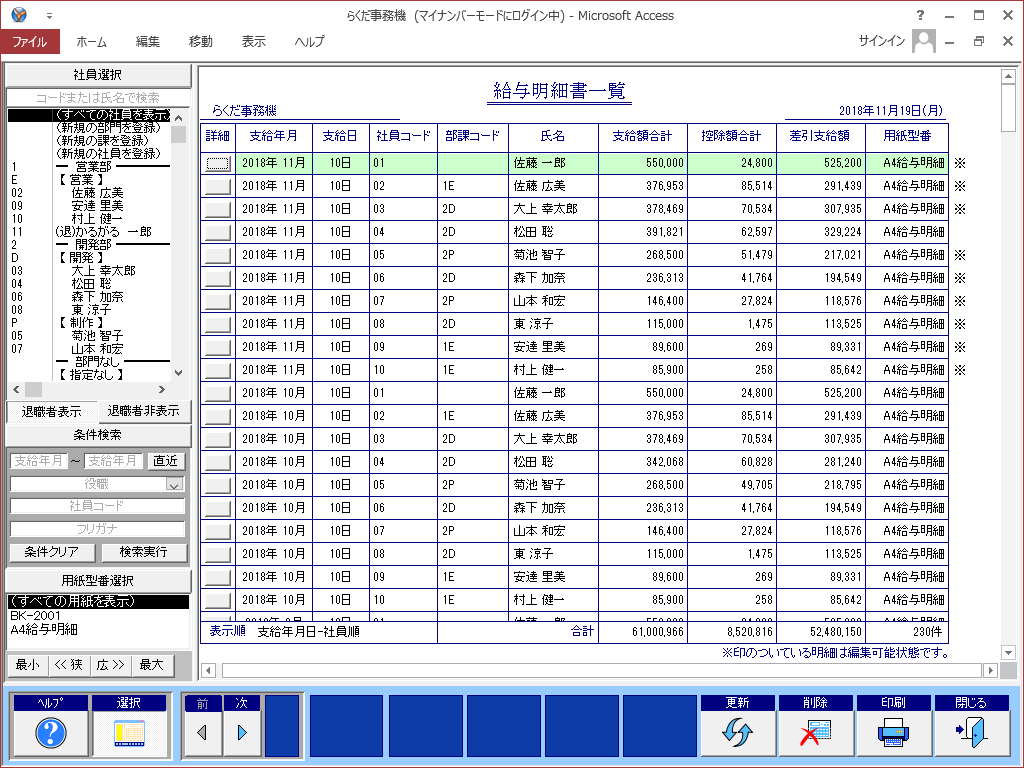Image resolution: width=1024 pixels, height=768 pixels.
Task: Open detail button for 佐藤 一郎 2018年11月
Action: tap(217, 163)
